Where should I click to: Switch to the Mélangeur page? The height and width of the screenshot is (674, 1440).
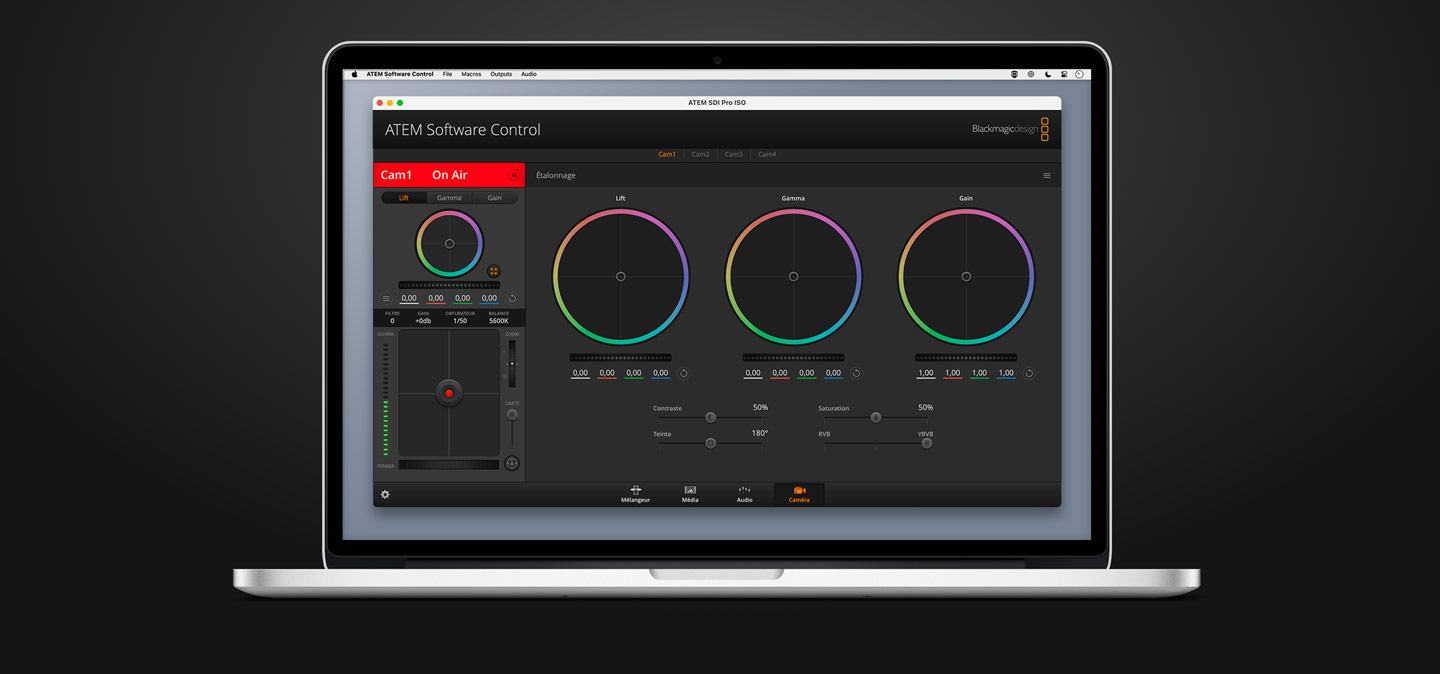(x=635, y=494)
